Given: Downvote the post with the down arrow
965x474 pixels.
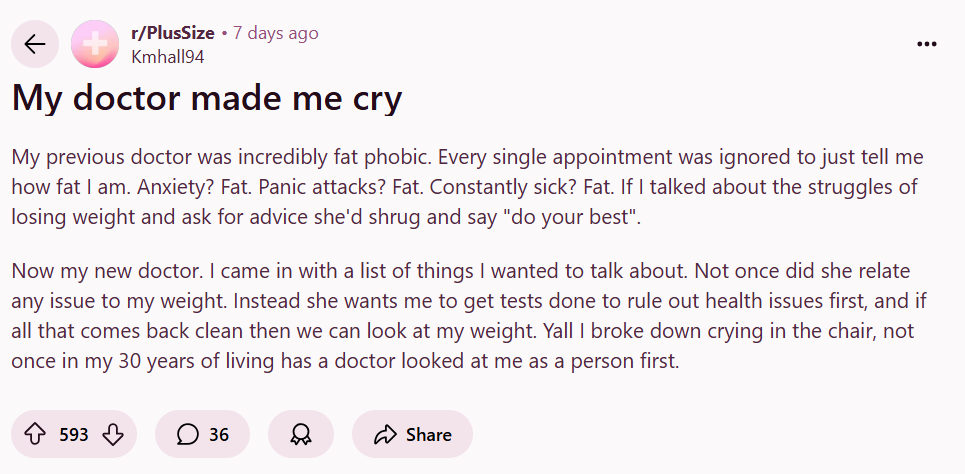Looking at the screenshot, I should (x=113, y=435).
